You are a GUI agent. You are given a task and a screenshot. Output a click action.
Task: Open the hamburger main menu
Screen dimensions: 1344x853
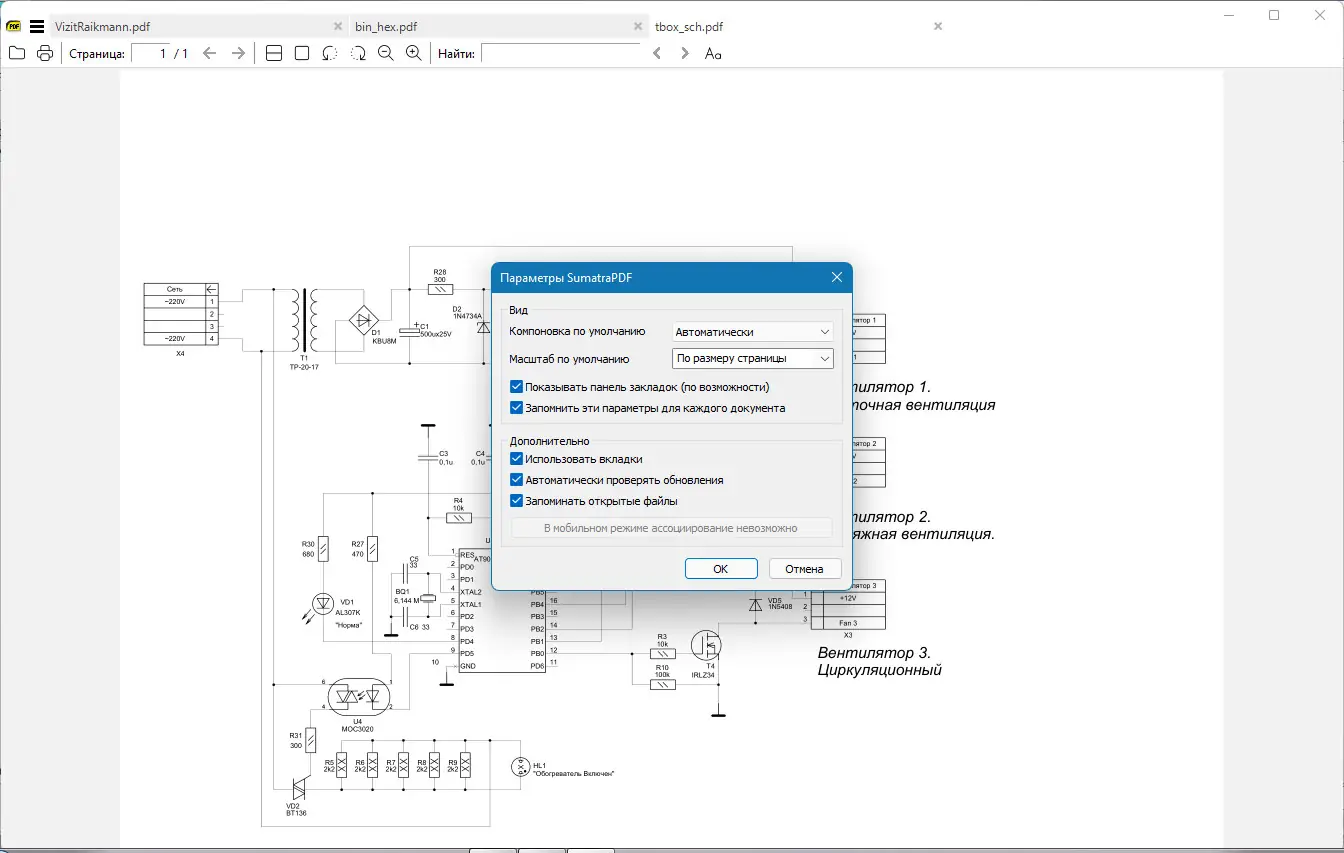[37, 27]
